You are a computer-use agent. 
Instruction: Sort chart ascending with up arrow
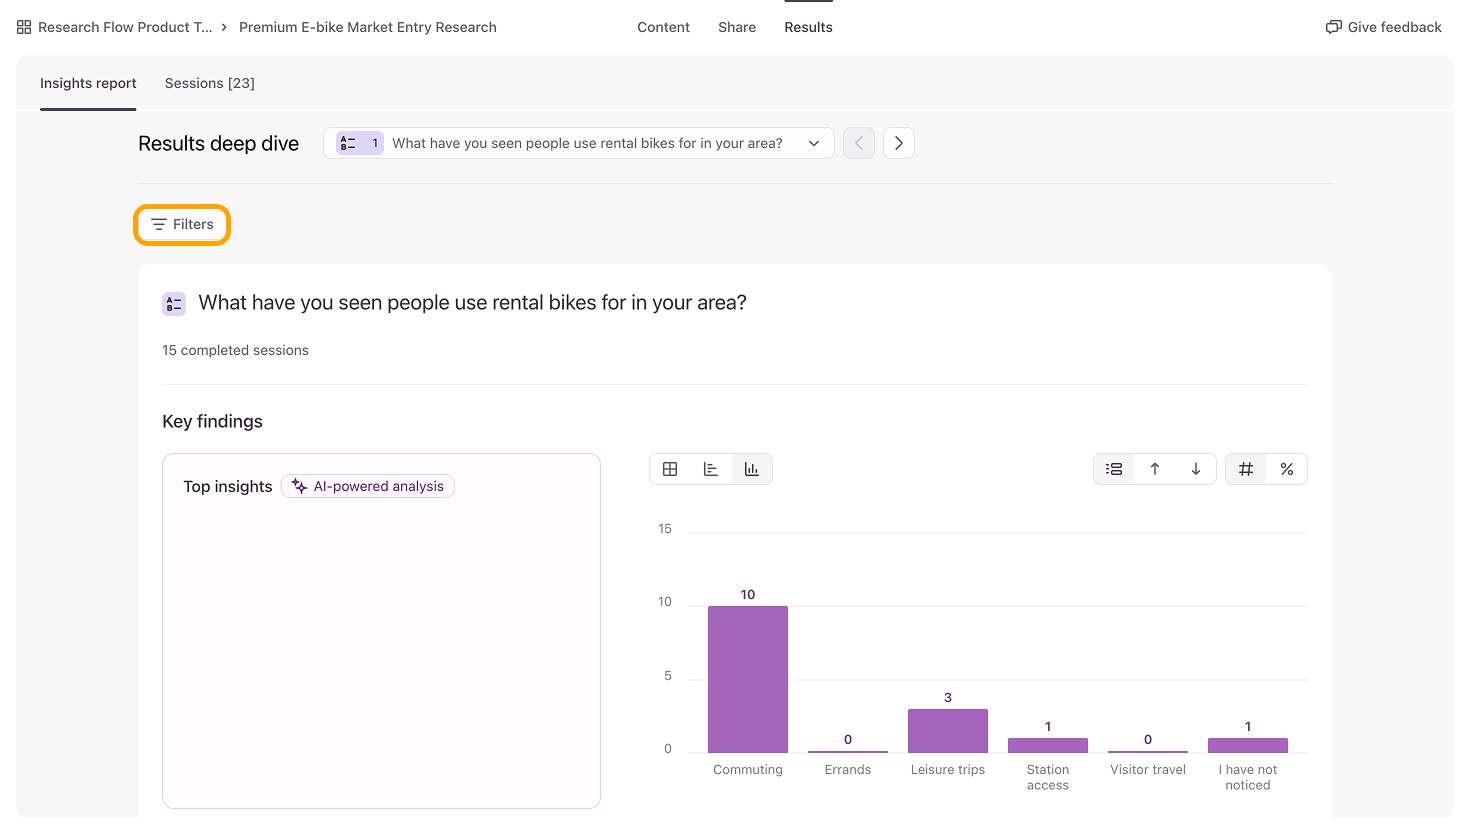coord(1155,469)
